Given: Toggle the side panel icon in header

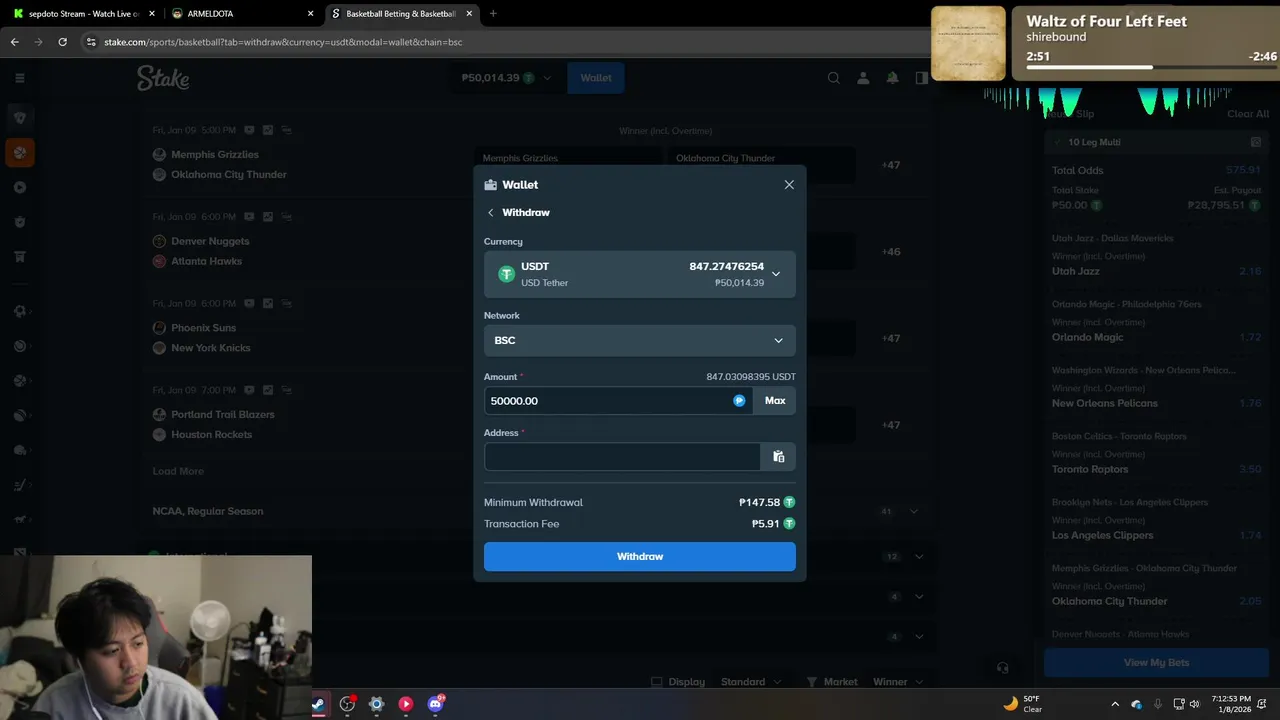Looking at the screenshot, I should point(922,78).
